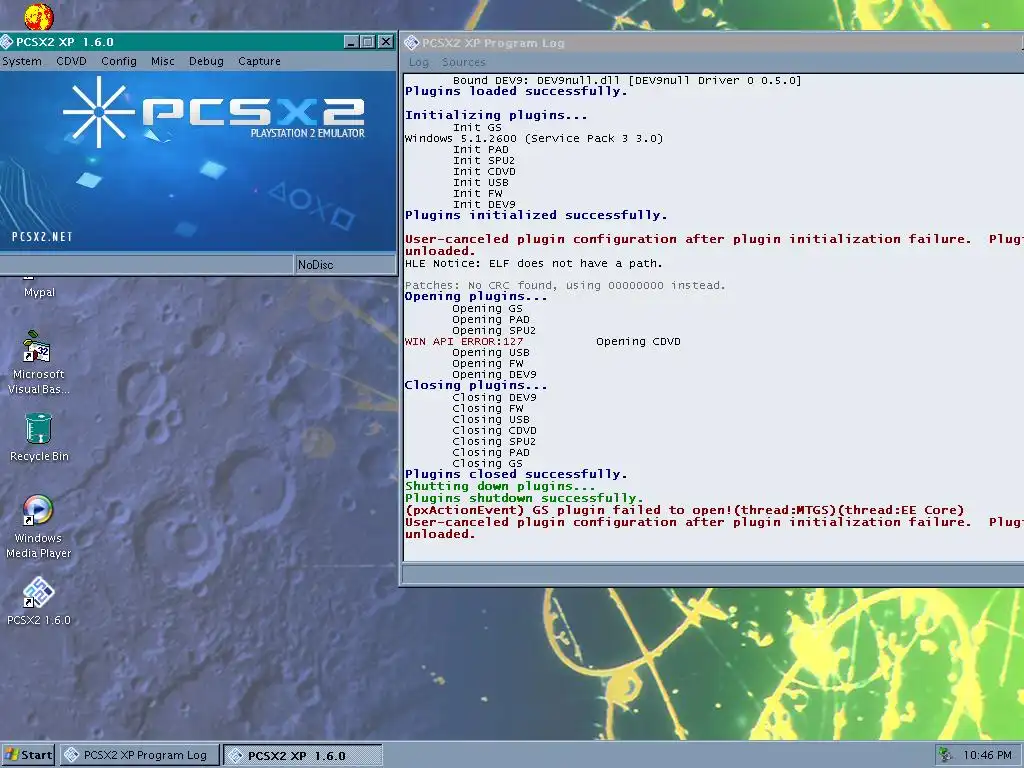Click the 'Plugins shutdown successfully.' log line
The image size is (1024, 768).
click(x=524, y=498)
